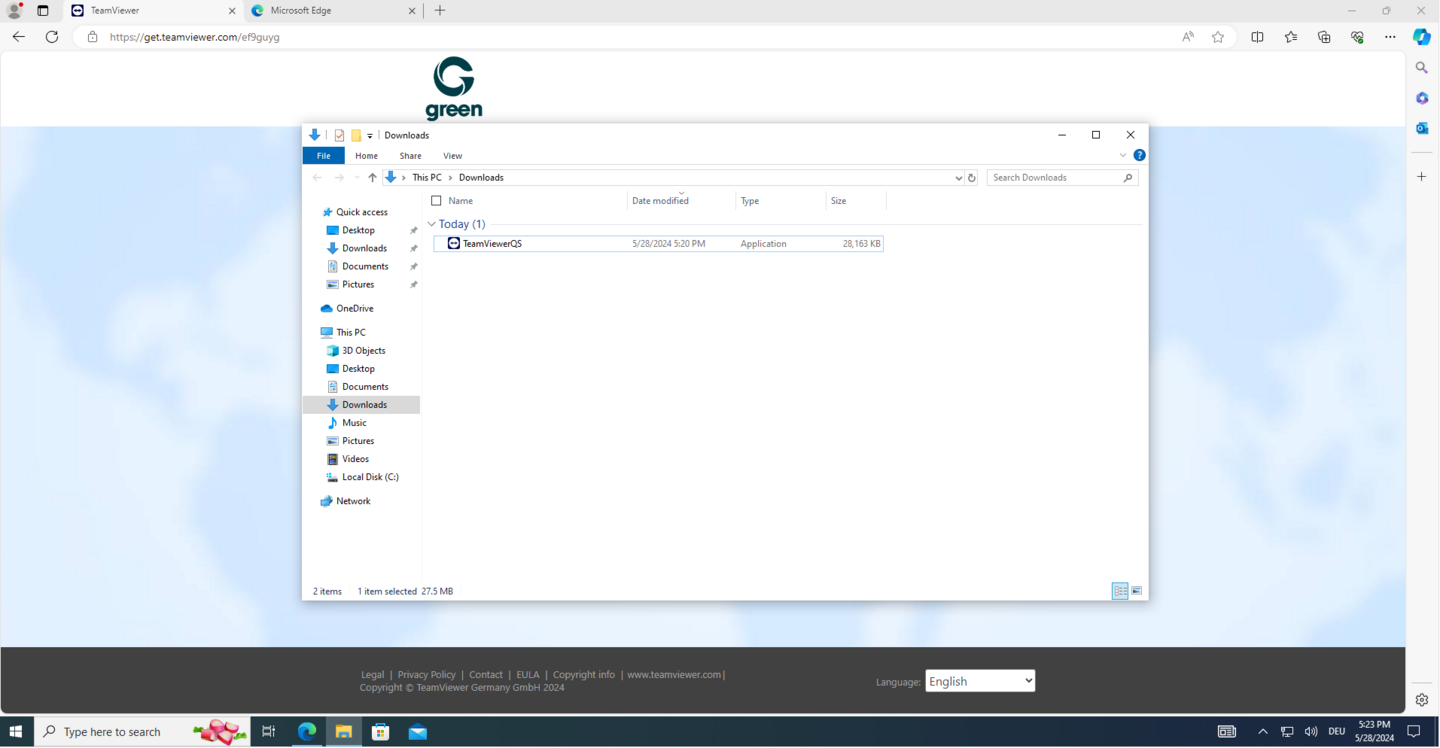Go back in the Edge browser
Screen dimensions: 1440x748
(19, 37)
